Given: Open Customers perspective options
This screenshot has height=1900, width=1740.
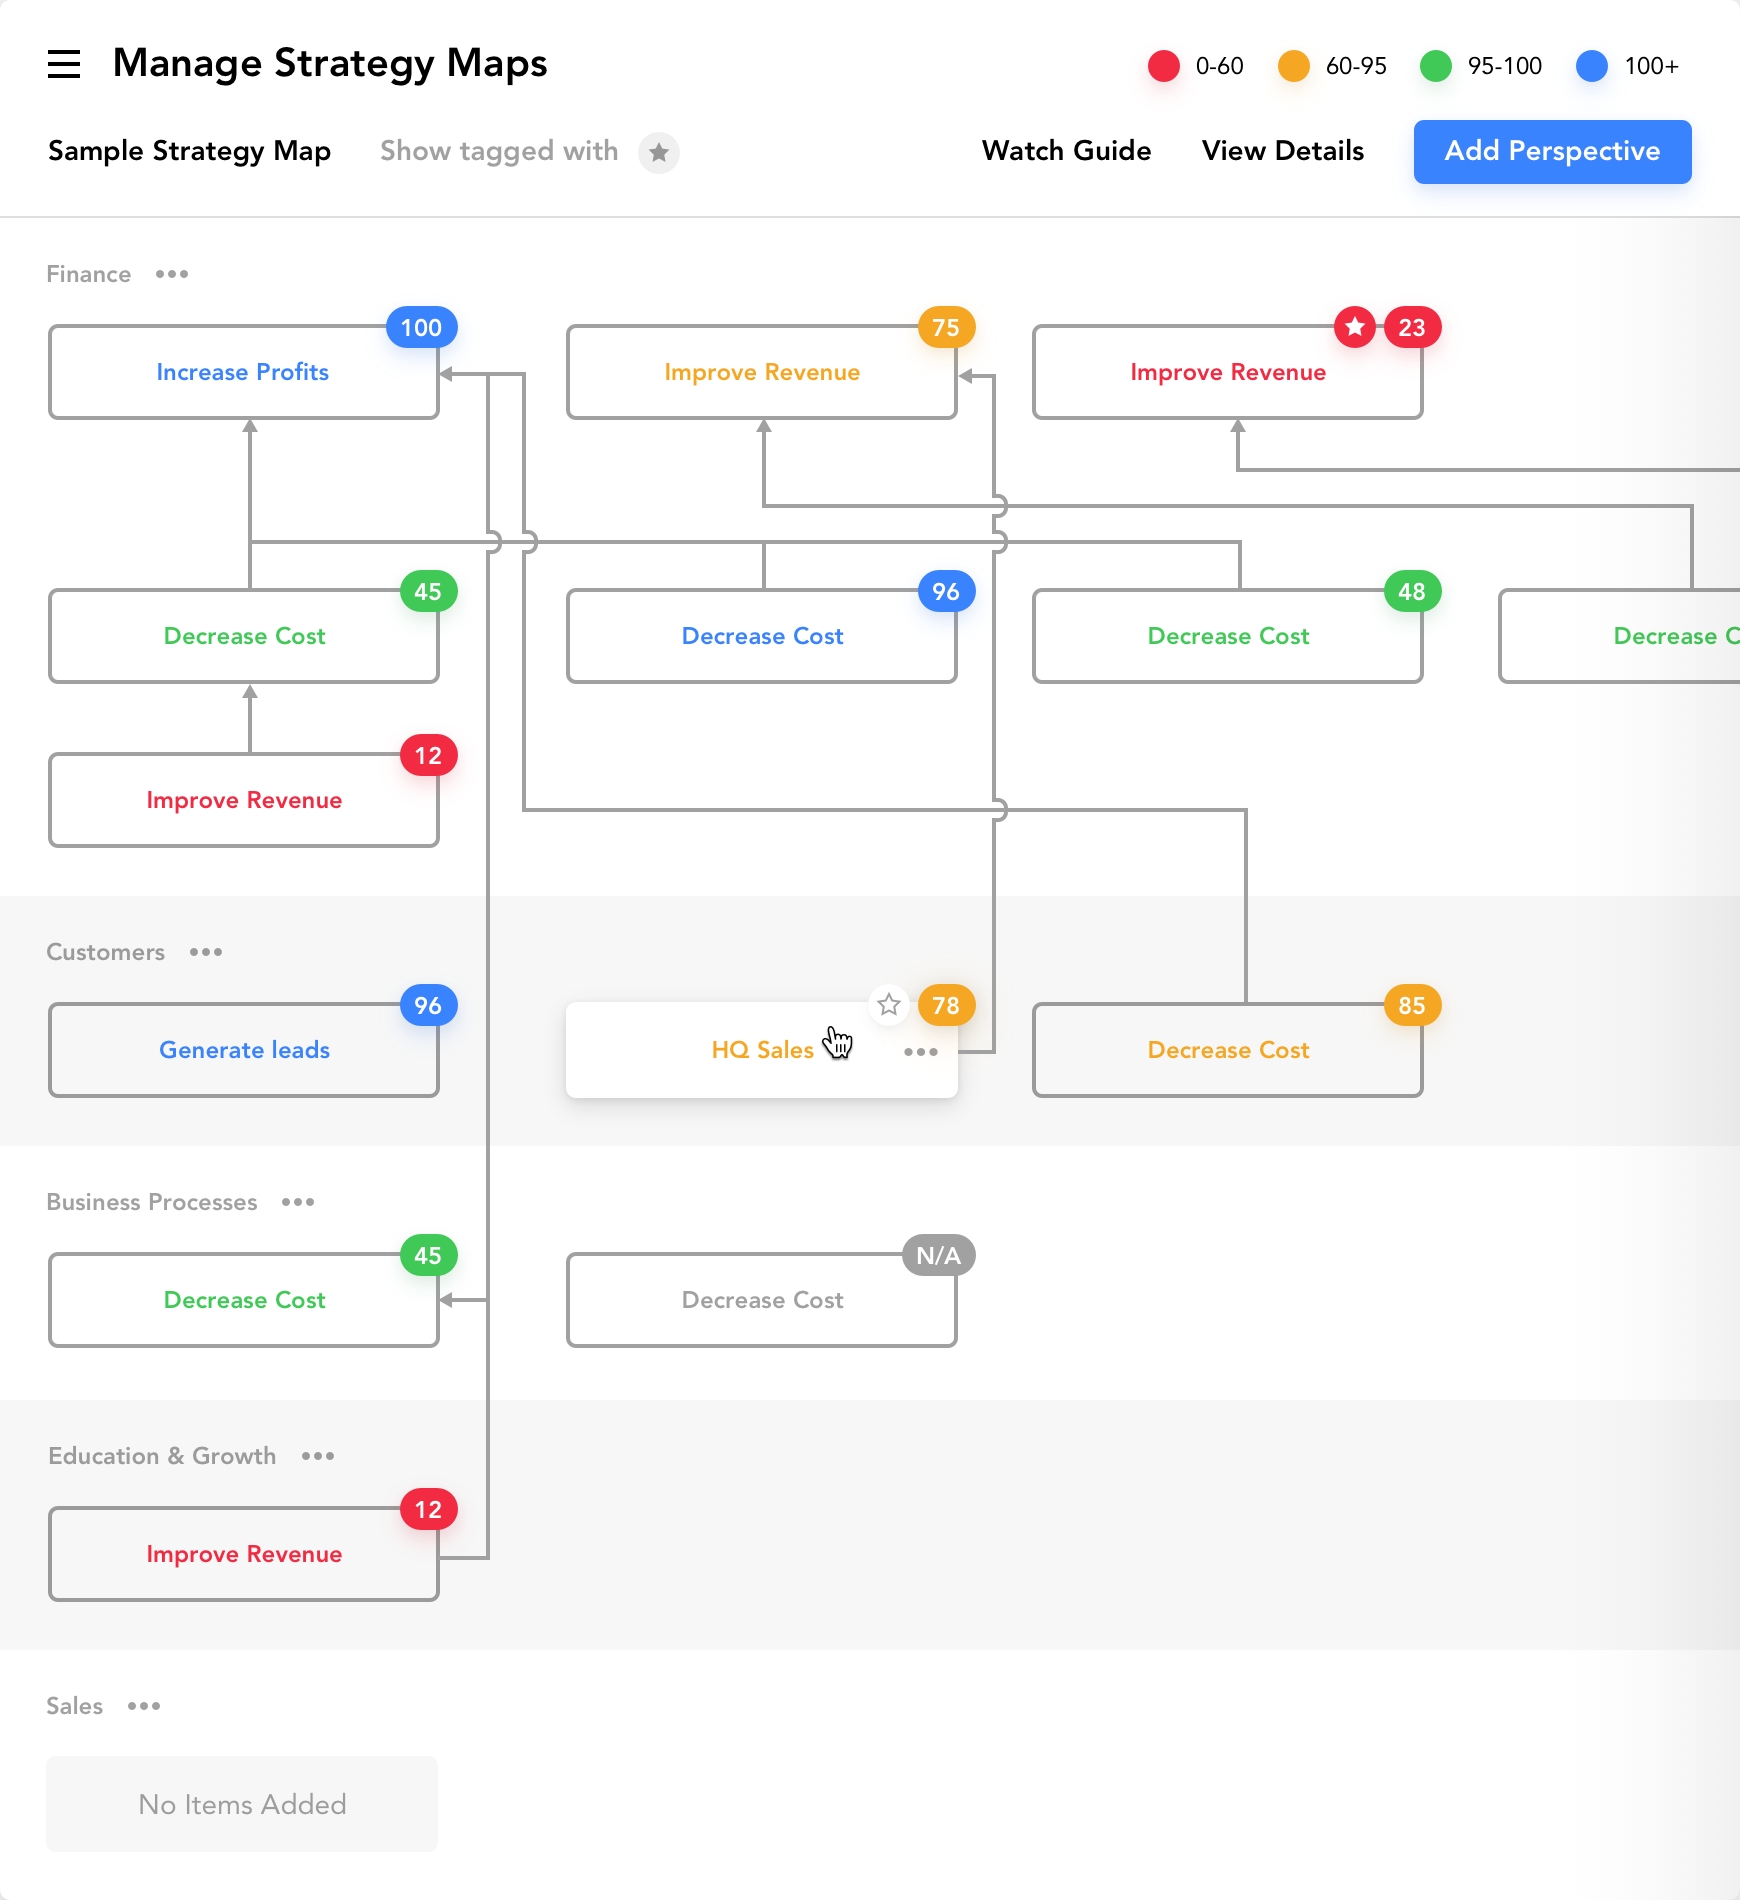Looking at the screenshot, I should [206, 952].
